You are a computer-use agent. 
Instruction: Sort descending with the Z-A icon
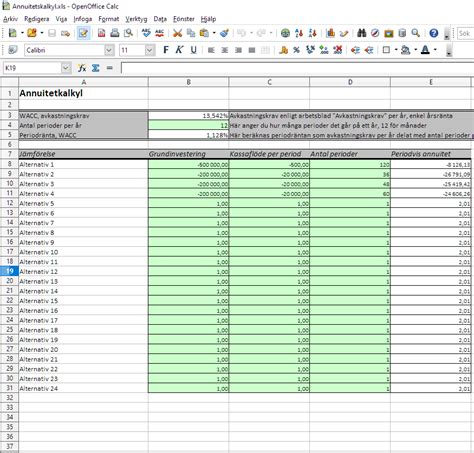coord(312,33)
